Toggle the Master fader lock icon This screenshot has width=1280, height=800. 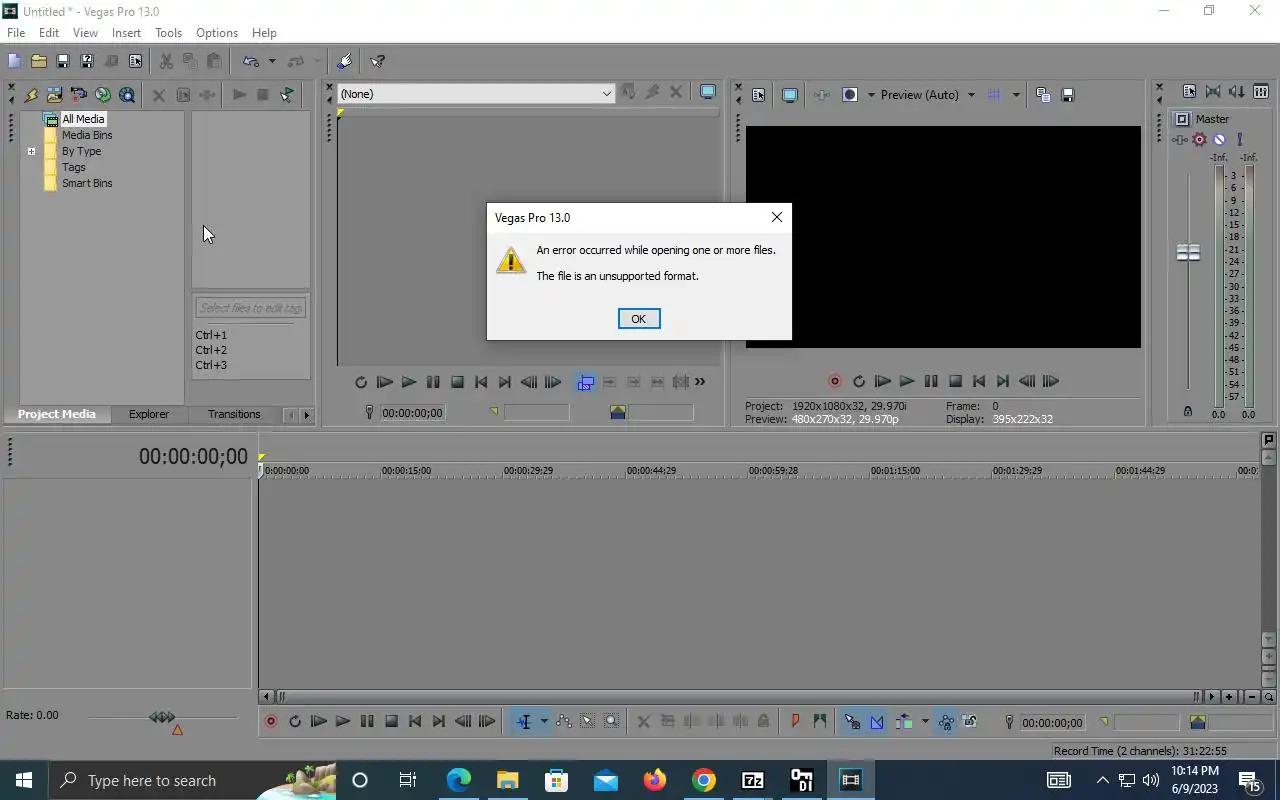click(x=1188, y=411)
